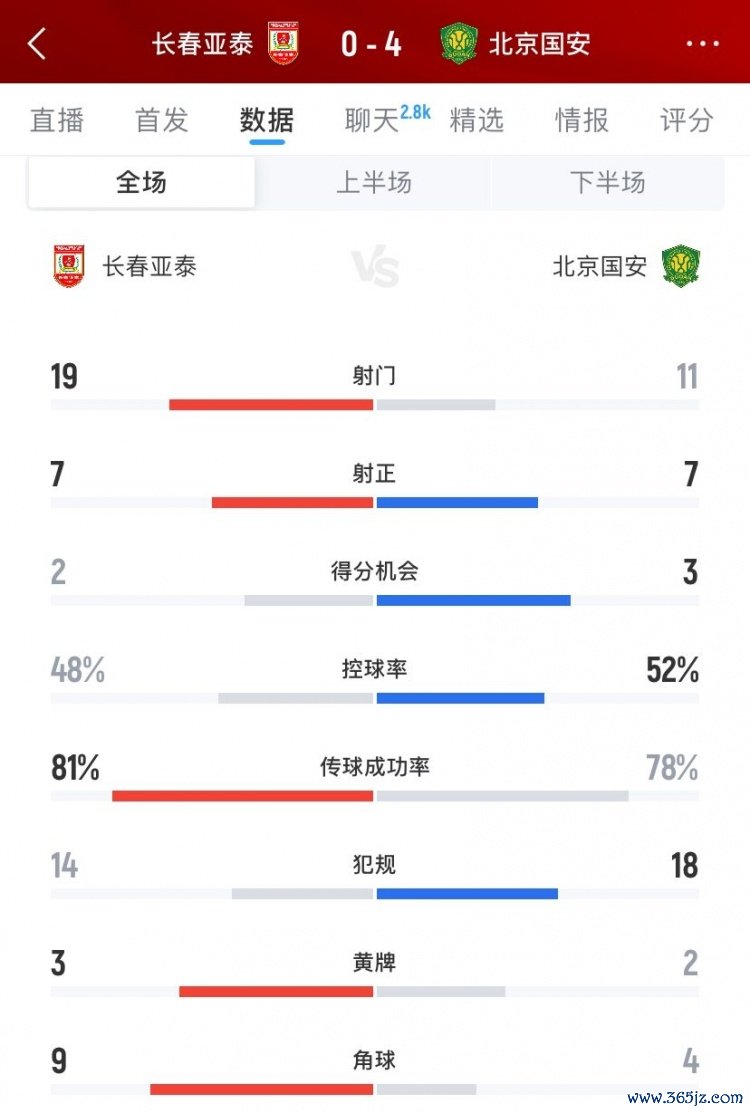Show 下半场 second-half statistics
The width and height of the screenshot is (750, 1113).
(x=607, y=183)
